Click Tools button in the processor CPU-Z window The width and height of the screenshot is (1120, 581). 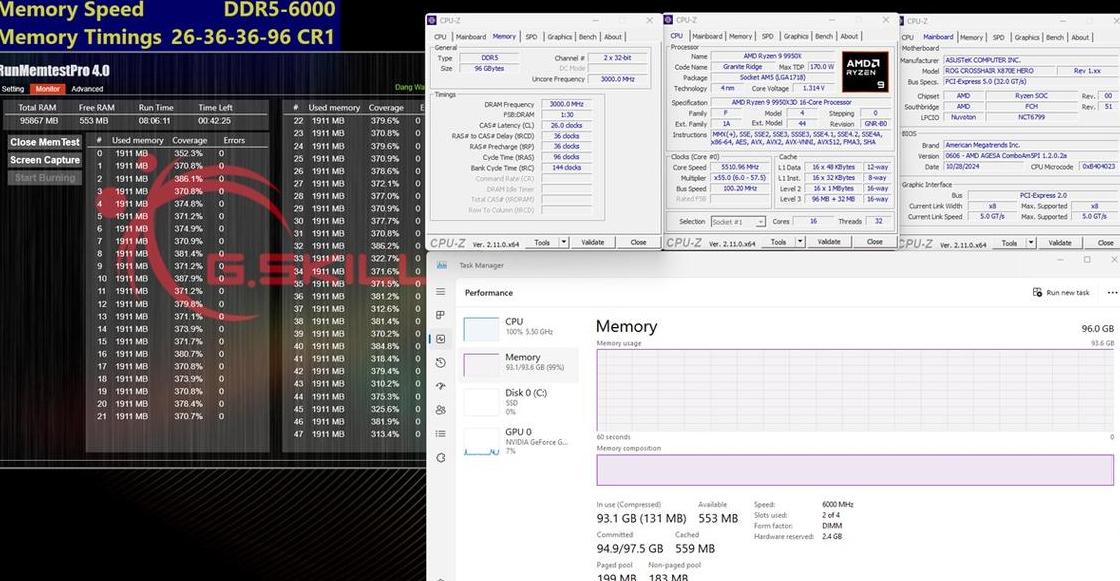779,242
